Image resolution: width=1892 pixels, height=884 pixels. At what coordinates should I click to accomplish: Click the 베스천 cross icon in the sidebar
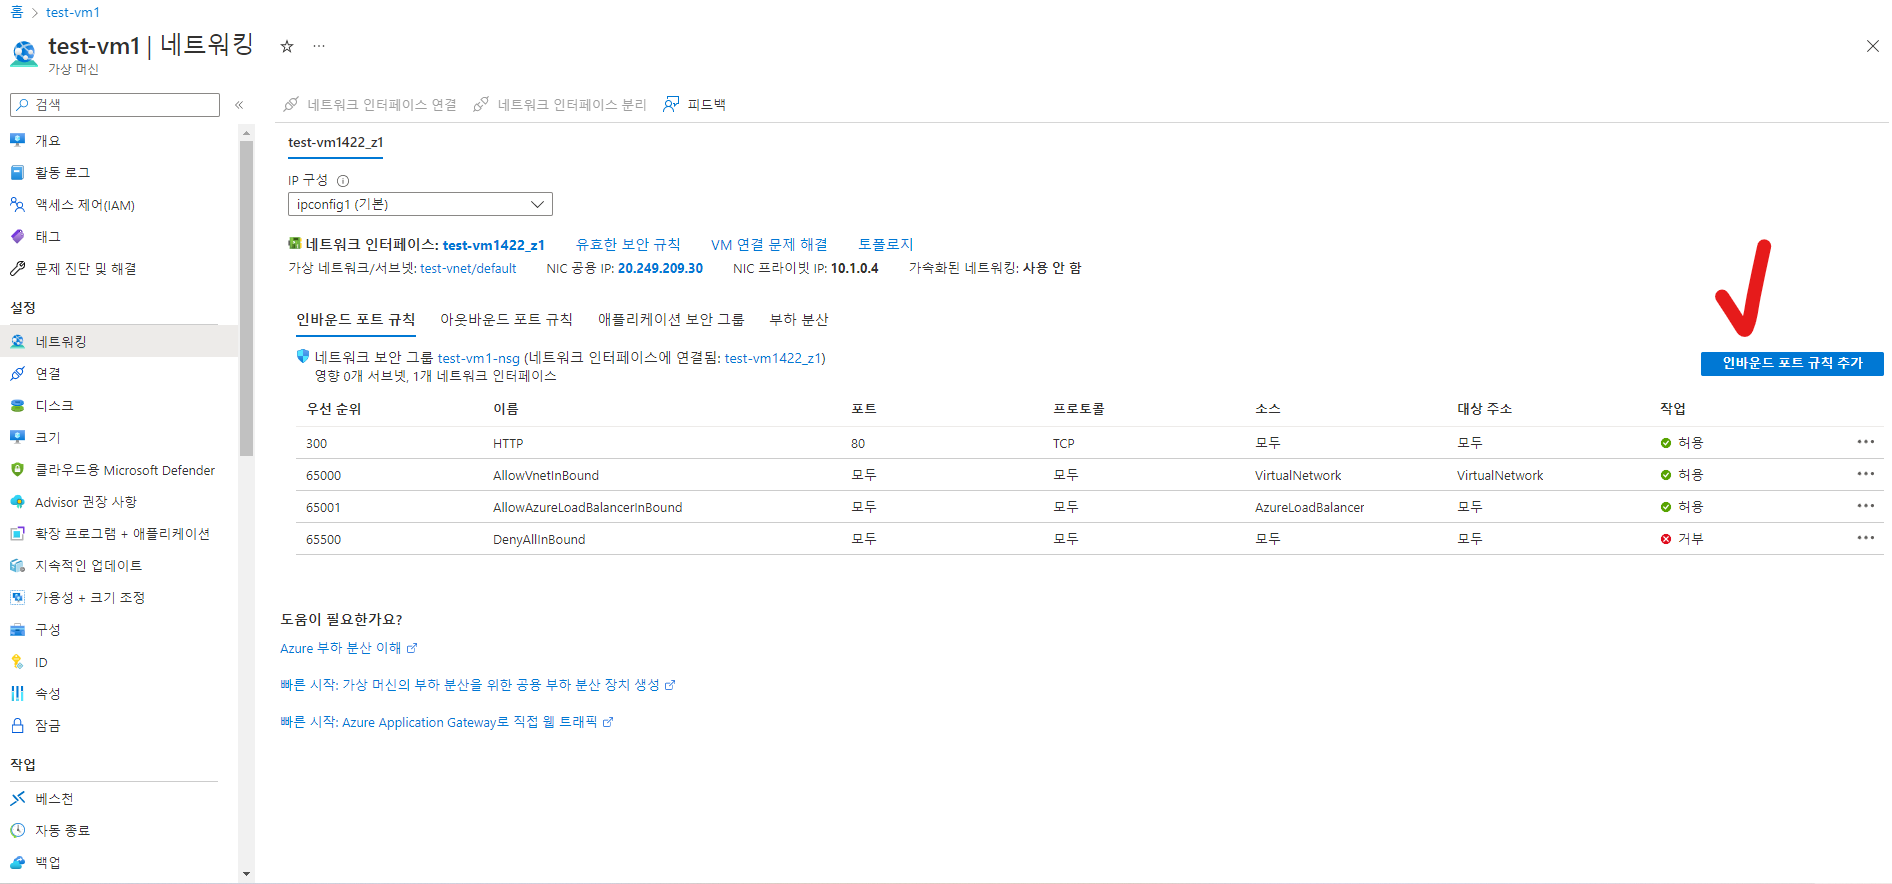(x=17, y=798)
